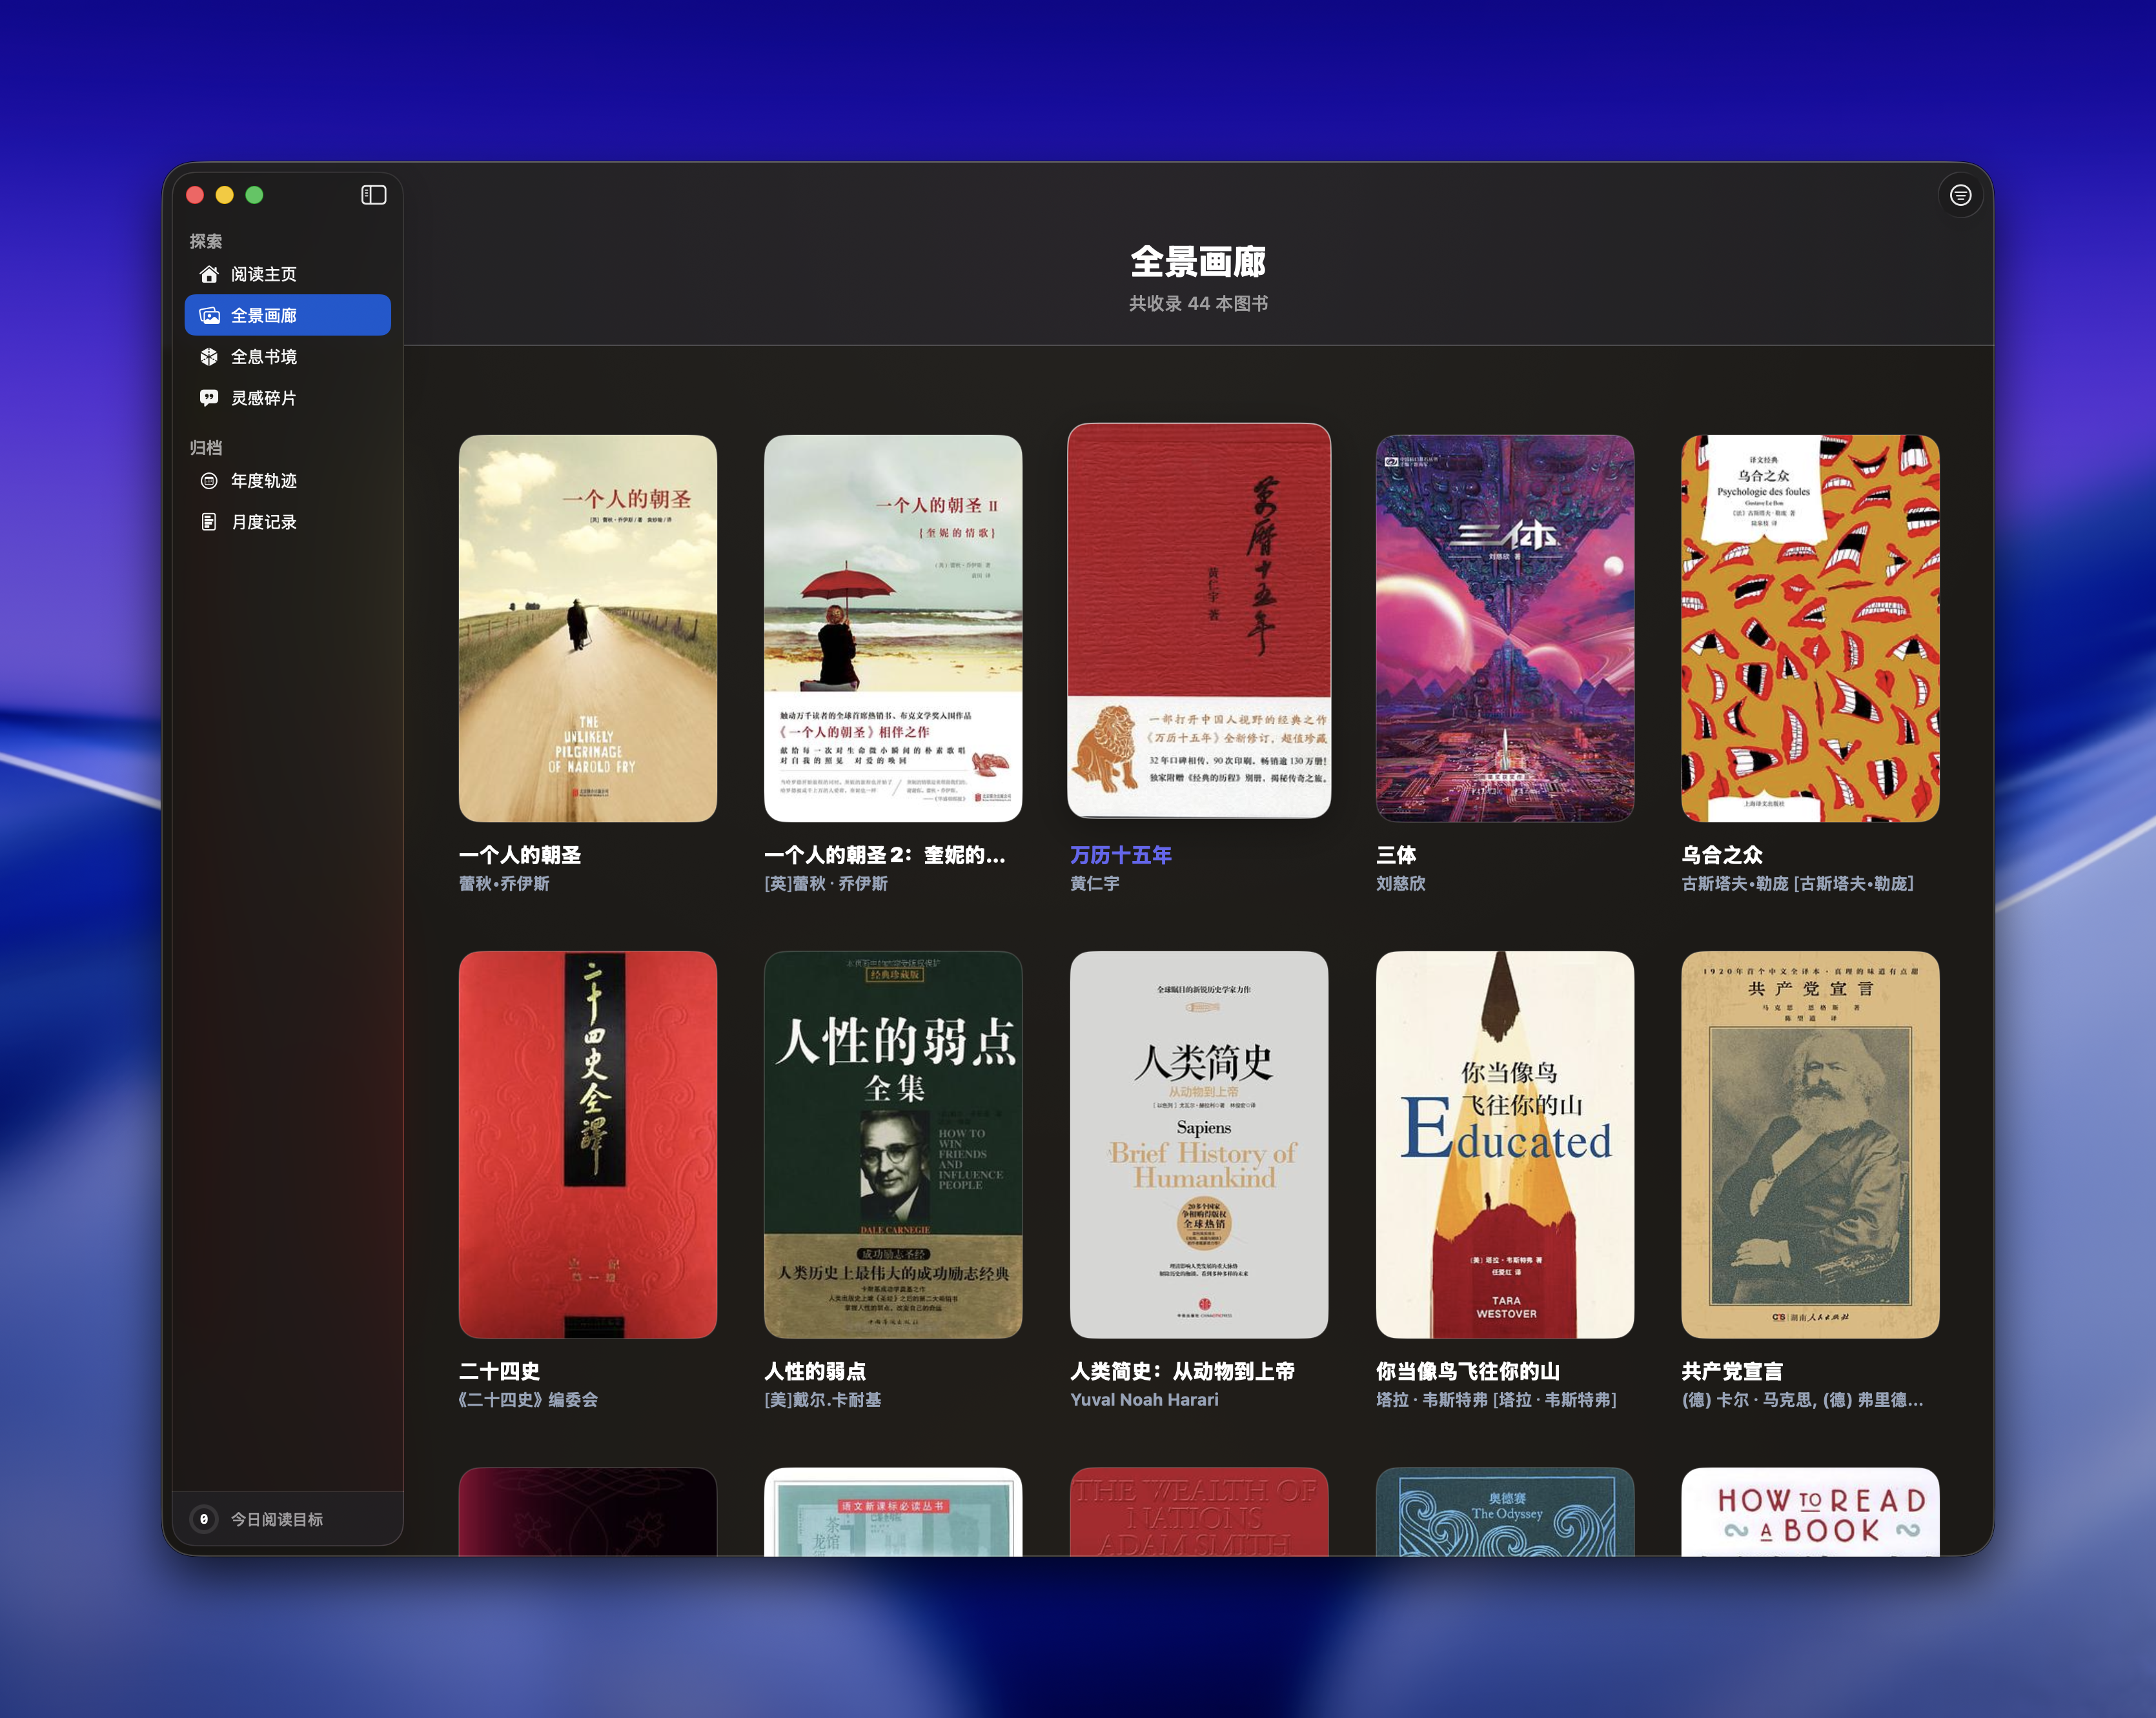Go to 全息书境 section

[x=288, y=357]
